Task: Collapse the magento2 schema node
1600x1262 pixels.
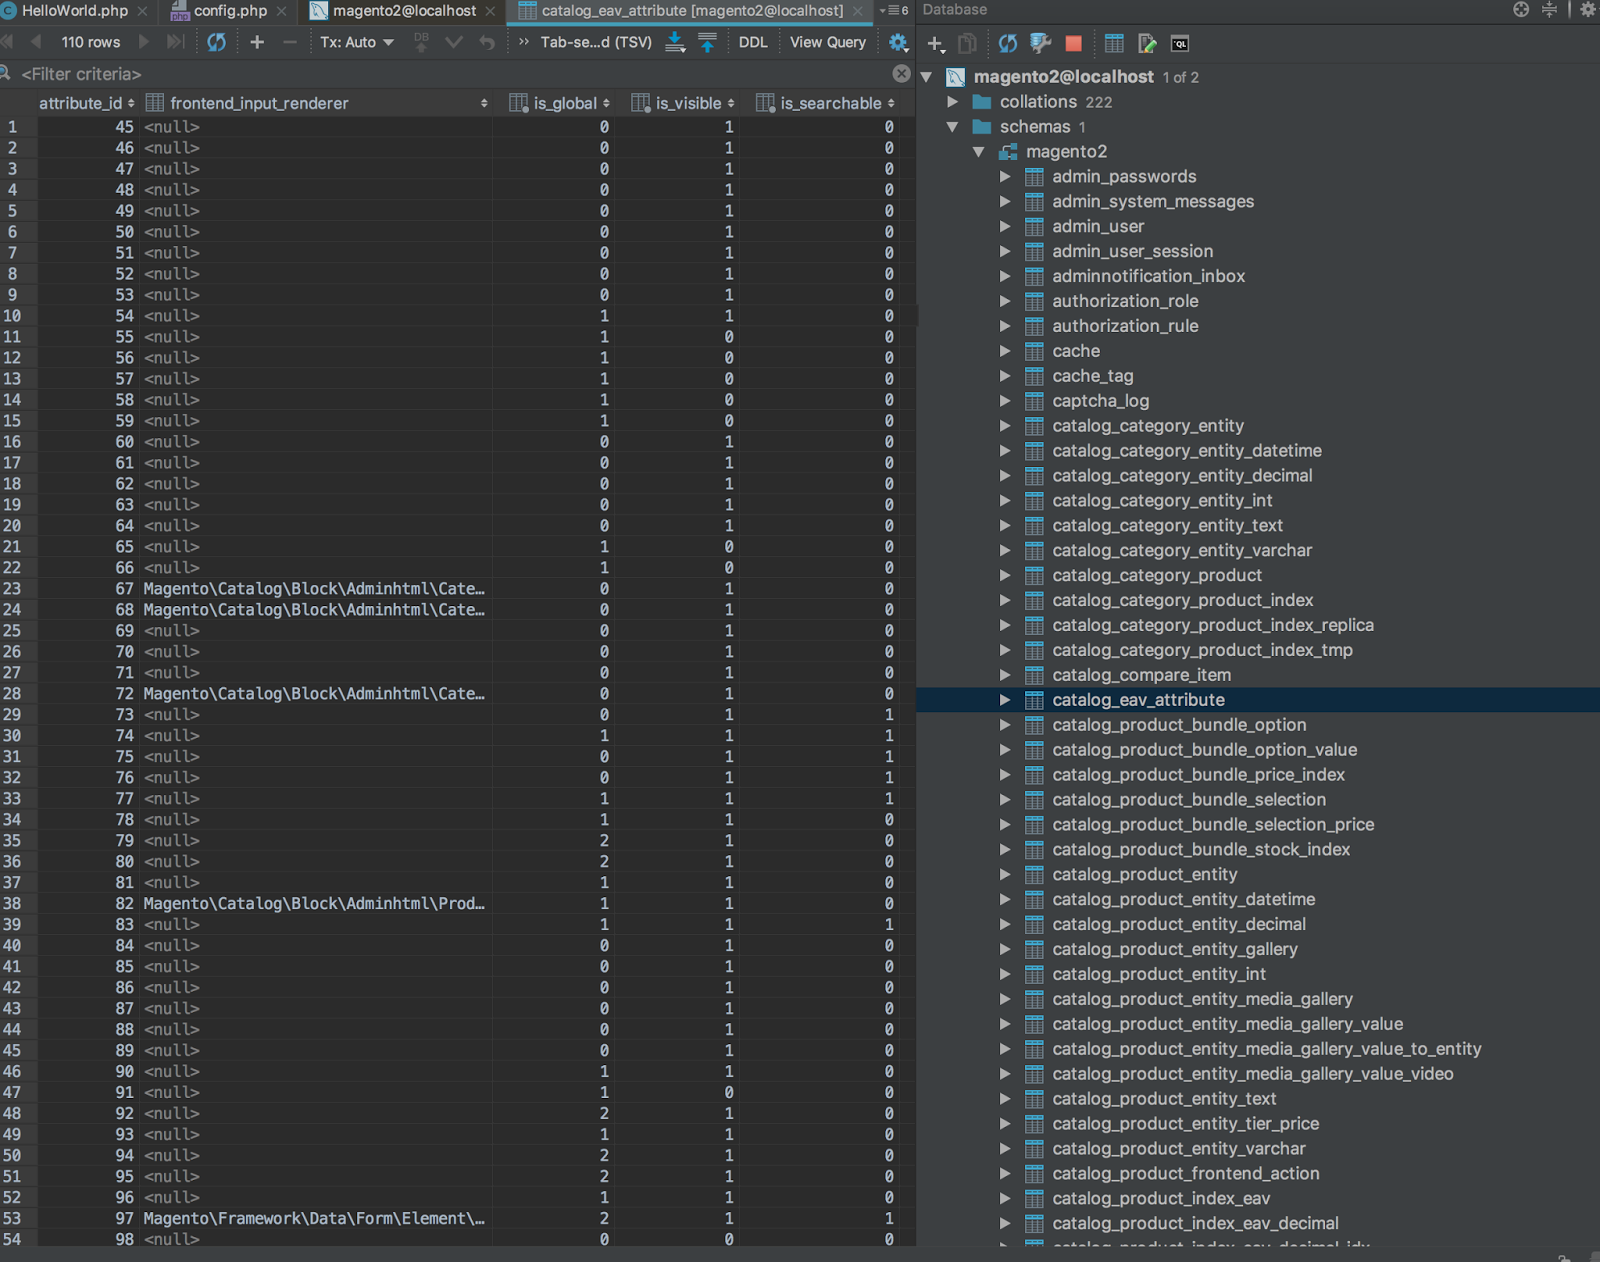Action: 978,152
